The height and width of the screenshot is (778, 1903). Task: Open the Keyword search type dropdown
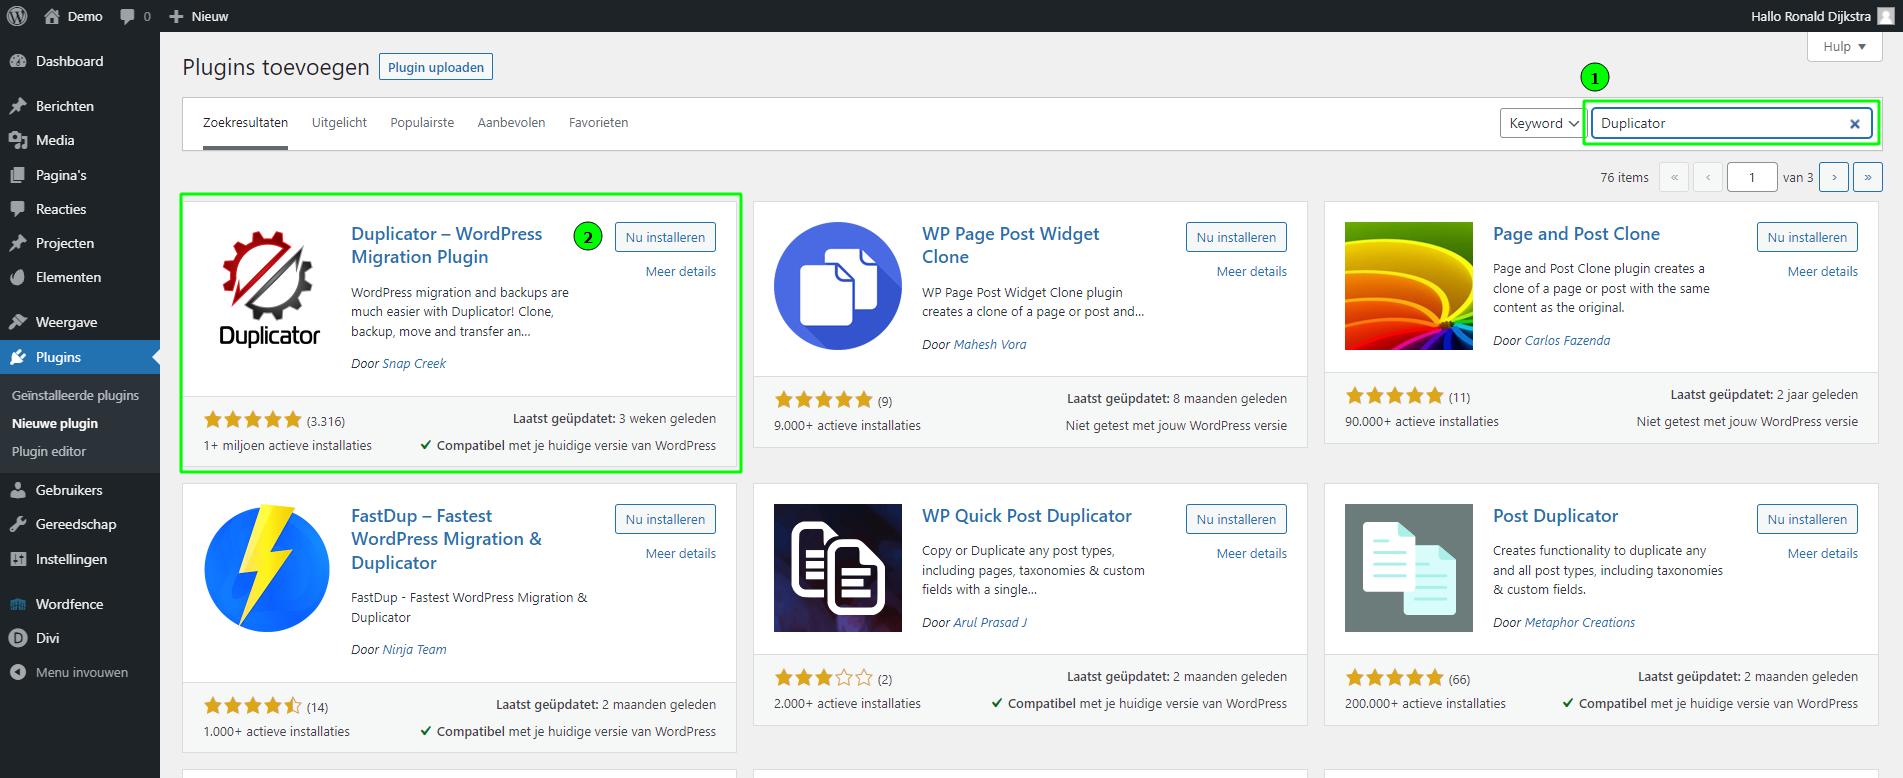pos(1541,123)
